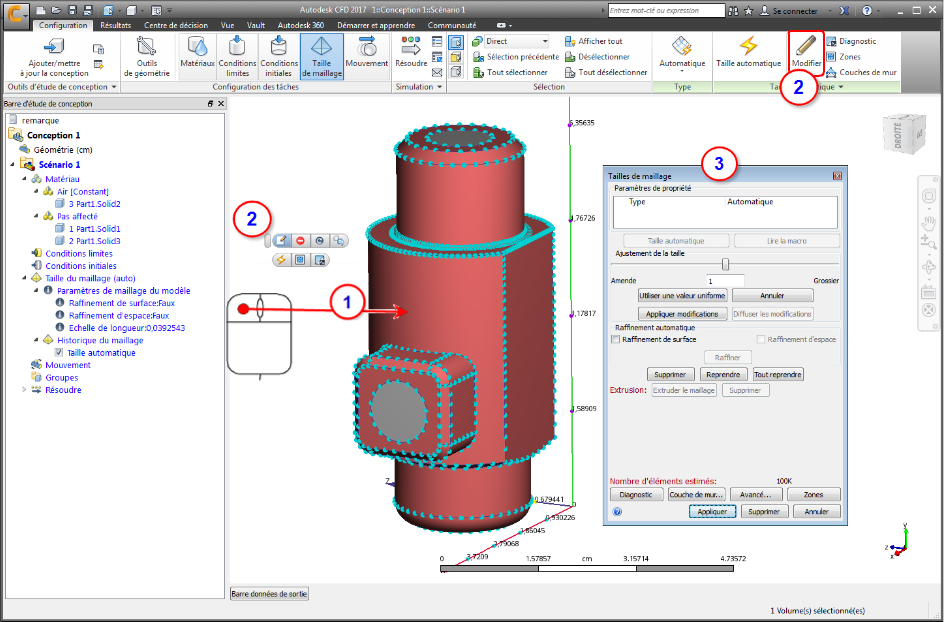This screenshot has width=944, height=622.
Task: Open the Vault ribbon tab
Action: 256,25
